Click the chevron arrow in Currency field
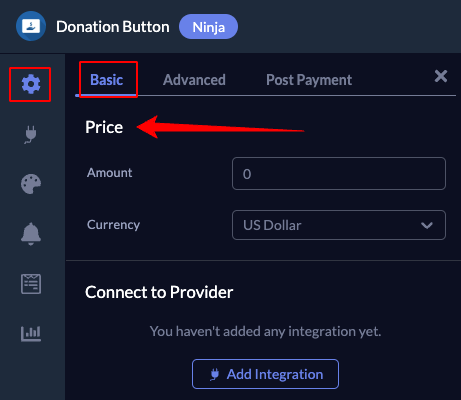Image resolution: width=461 pixels, height=400 pixels. (x=427, y=225)
